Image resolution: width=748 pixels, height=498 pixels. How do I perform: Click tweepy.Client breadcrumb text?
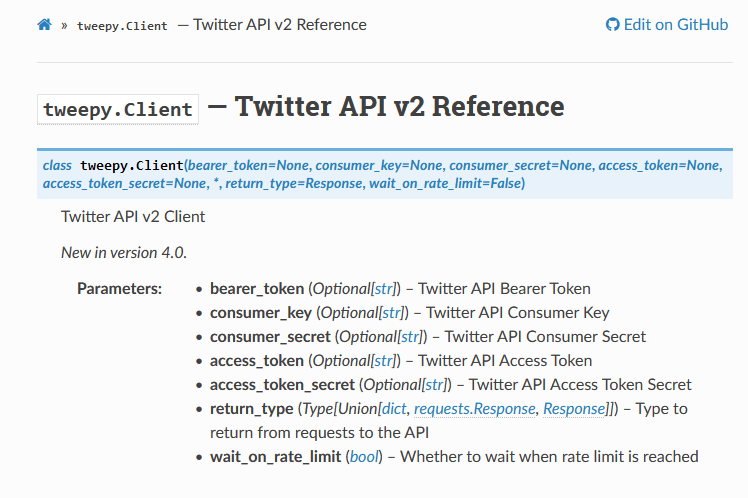point(122,26)
